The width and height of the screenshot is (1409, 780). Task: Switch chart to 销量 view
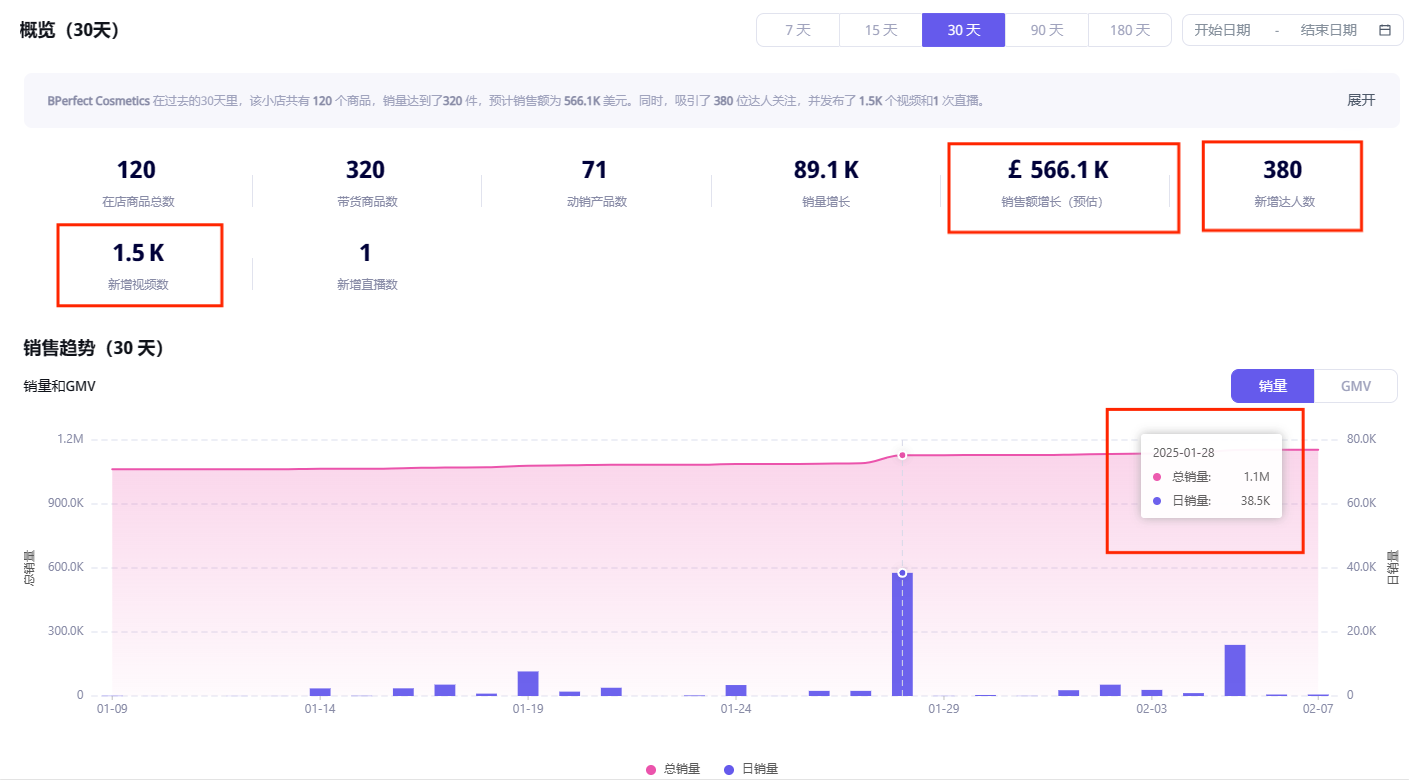pyautogui.click(x=1272, y=386)
